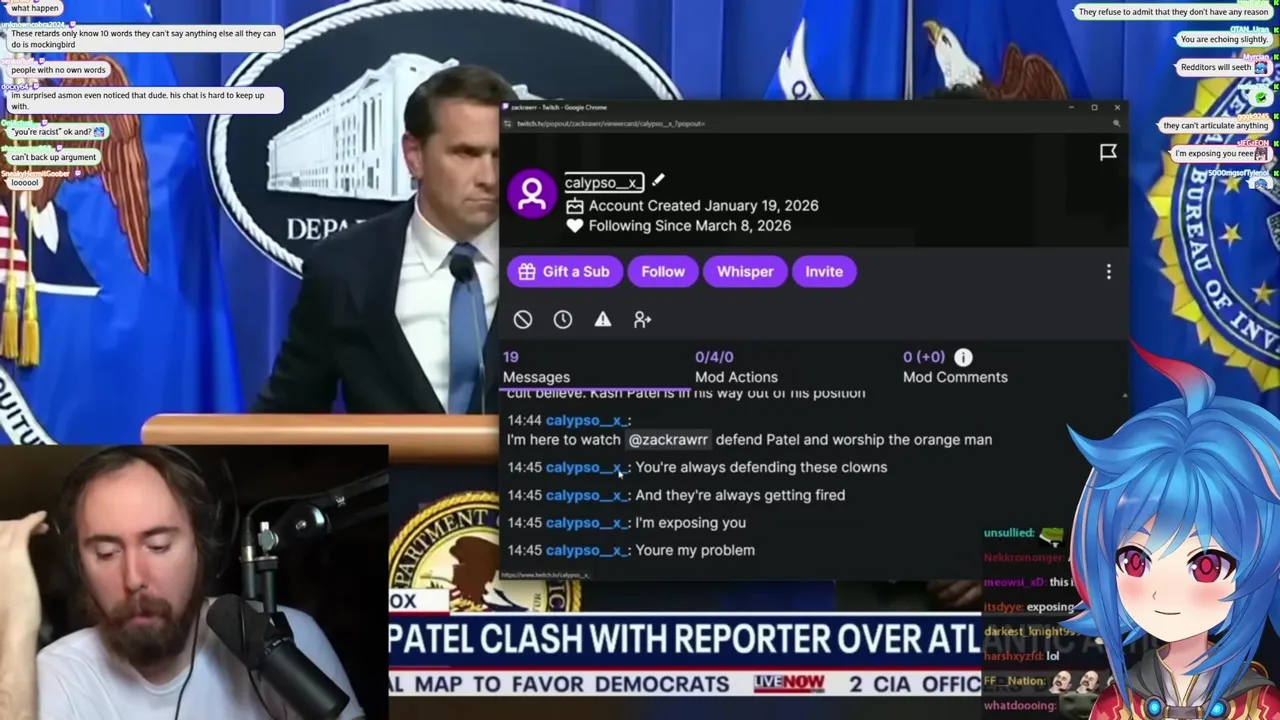Image resolution: width=1280 pixels, height=720 pixels.
Task: Click the report flag icon
Action: (1108, 152)
